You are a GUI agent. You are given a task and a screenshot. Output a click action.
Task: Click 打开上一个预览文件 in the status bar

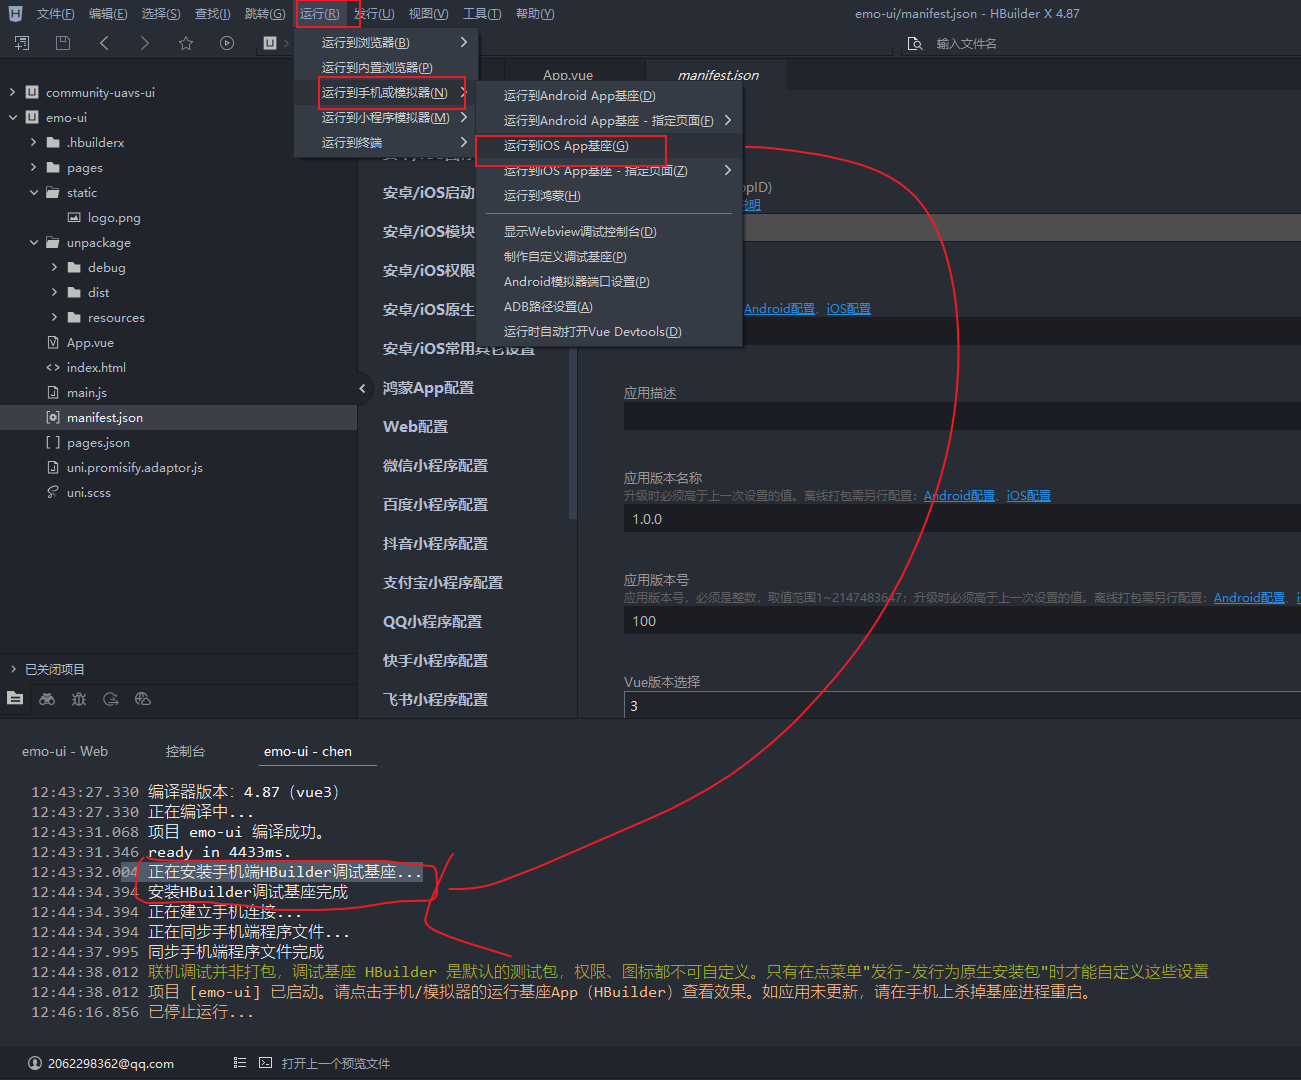point(336,1063)
